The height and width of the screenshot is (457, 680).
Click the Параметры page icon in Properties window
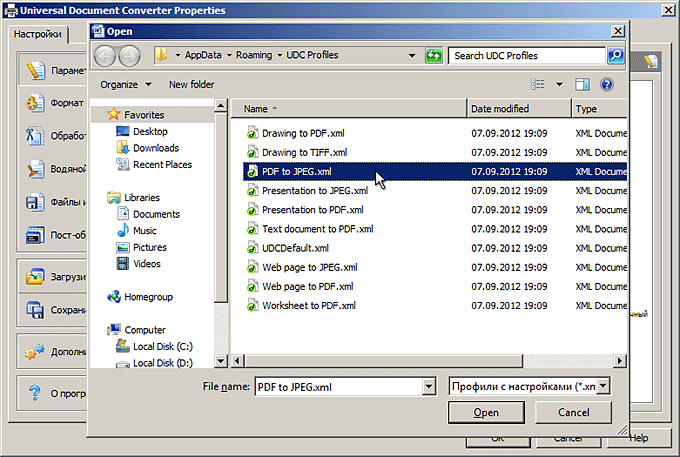35,70
